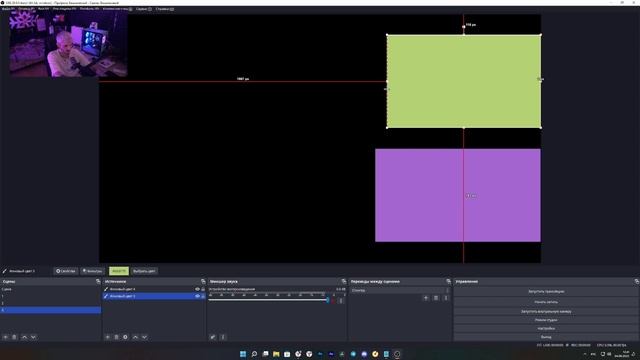The width and height of the screenshot is (640, 360).
Task: Undock the Sources panel with float icon
Action: [203, 281]
